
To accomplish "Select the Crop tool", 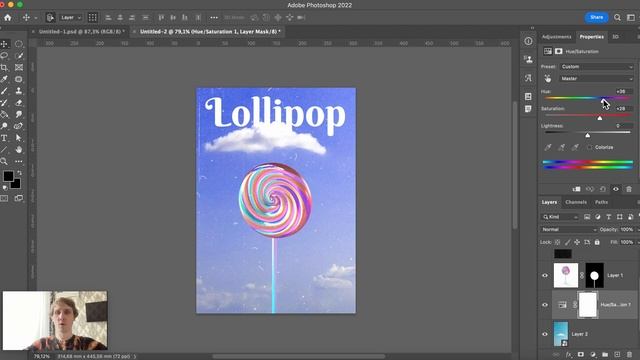I will [4, 67].
